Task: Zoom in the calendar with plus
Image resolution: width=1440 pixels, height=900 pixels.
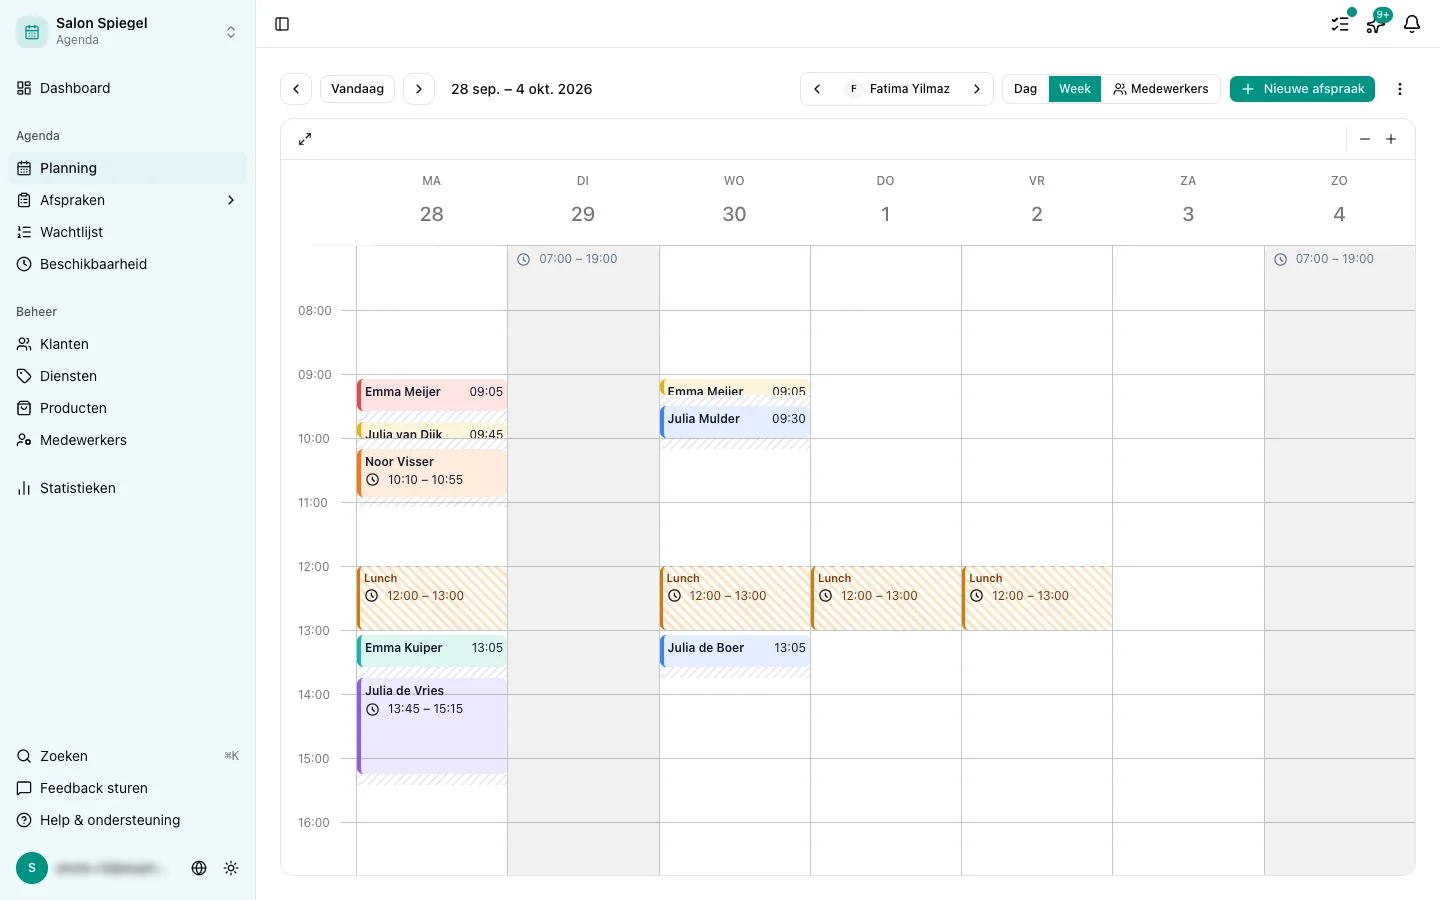Action: (1391, 139)
